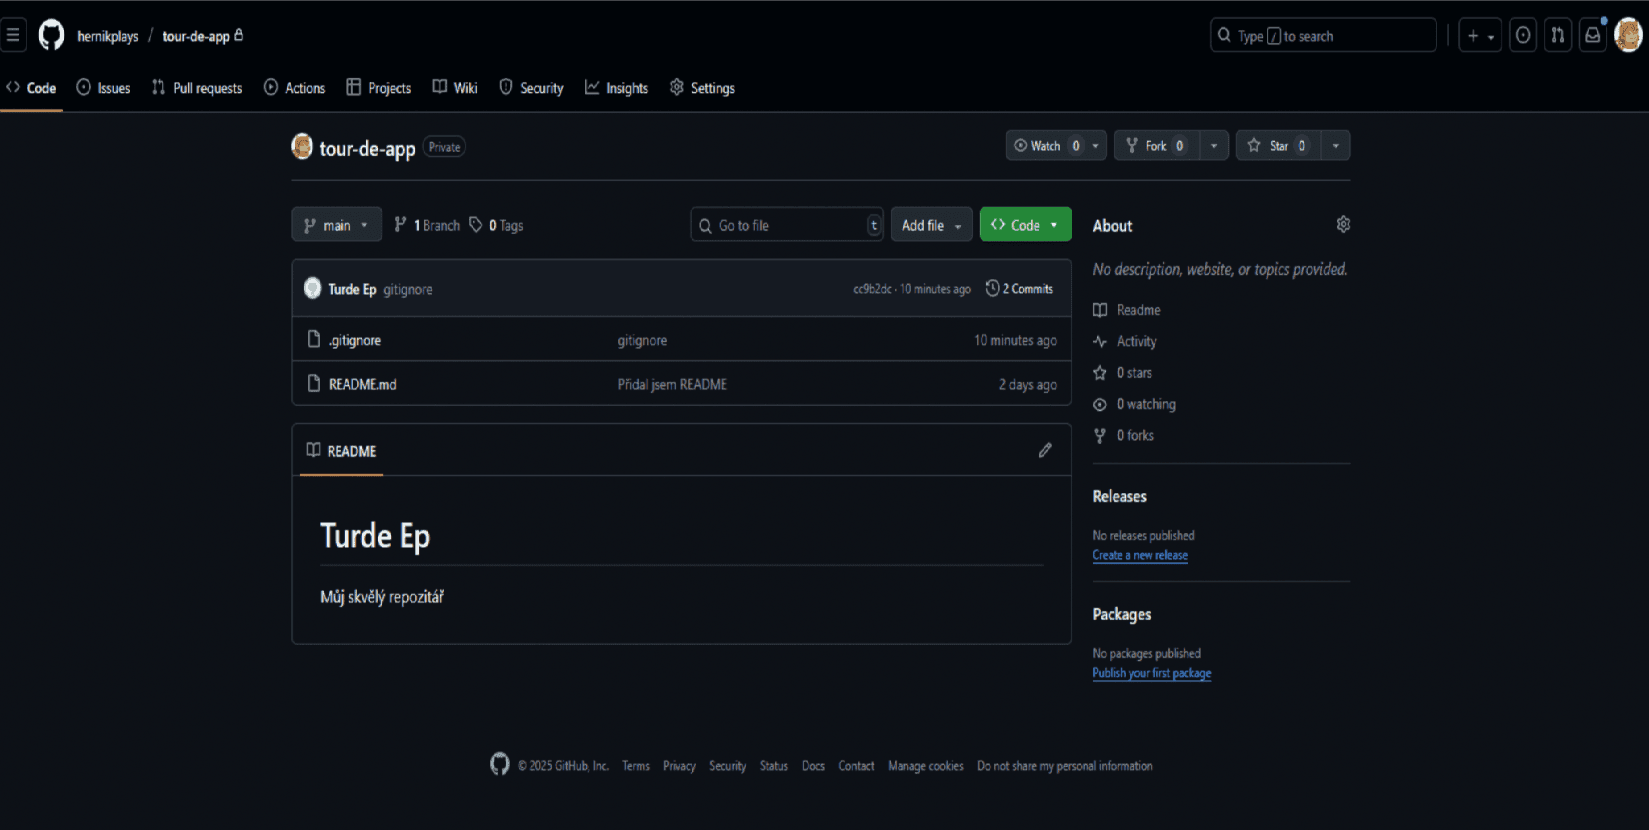Screen dimensions: 1649x830
Task: Click the user profile avatar
Action: click(1628, 36)
